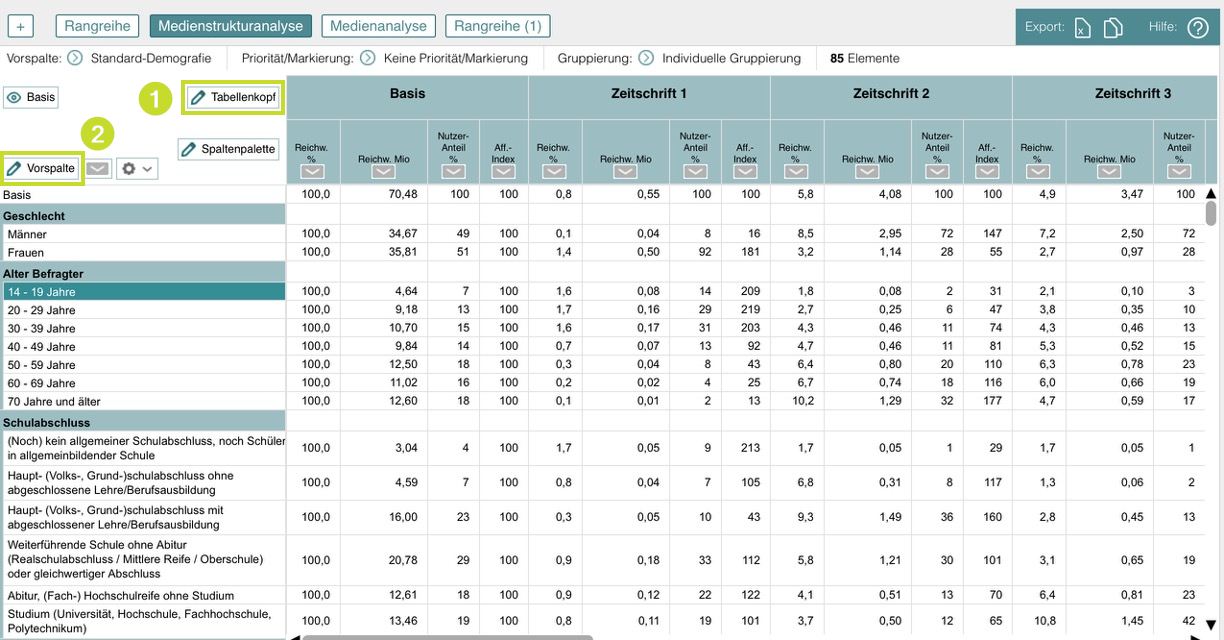Click the Gruppierung circle arrow icon
This screenshot has height=640, width=1224.
point(646,58)
